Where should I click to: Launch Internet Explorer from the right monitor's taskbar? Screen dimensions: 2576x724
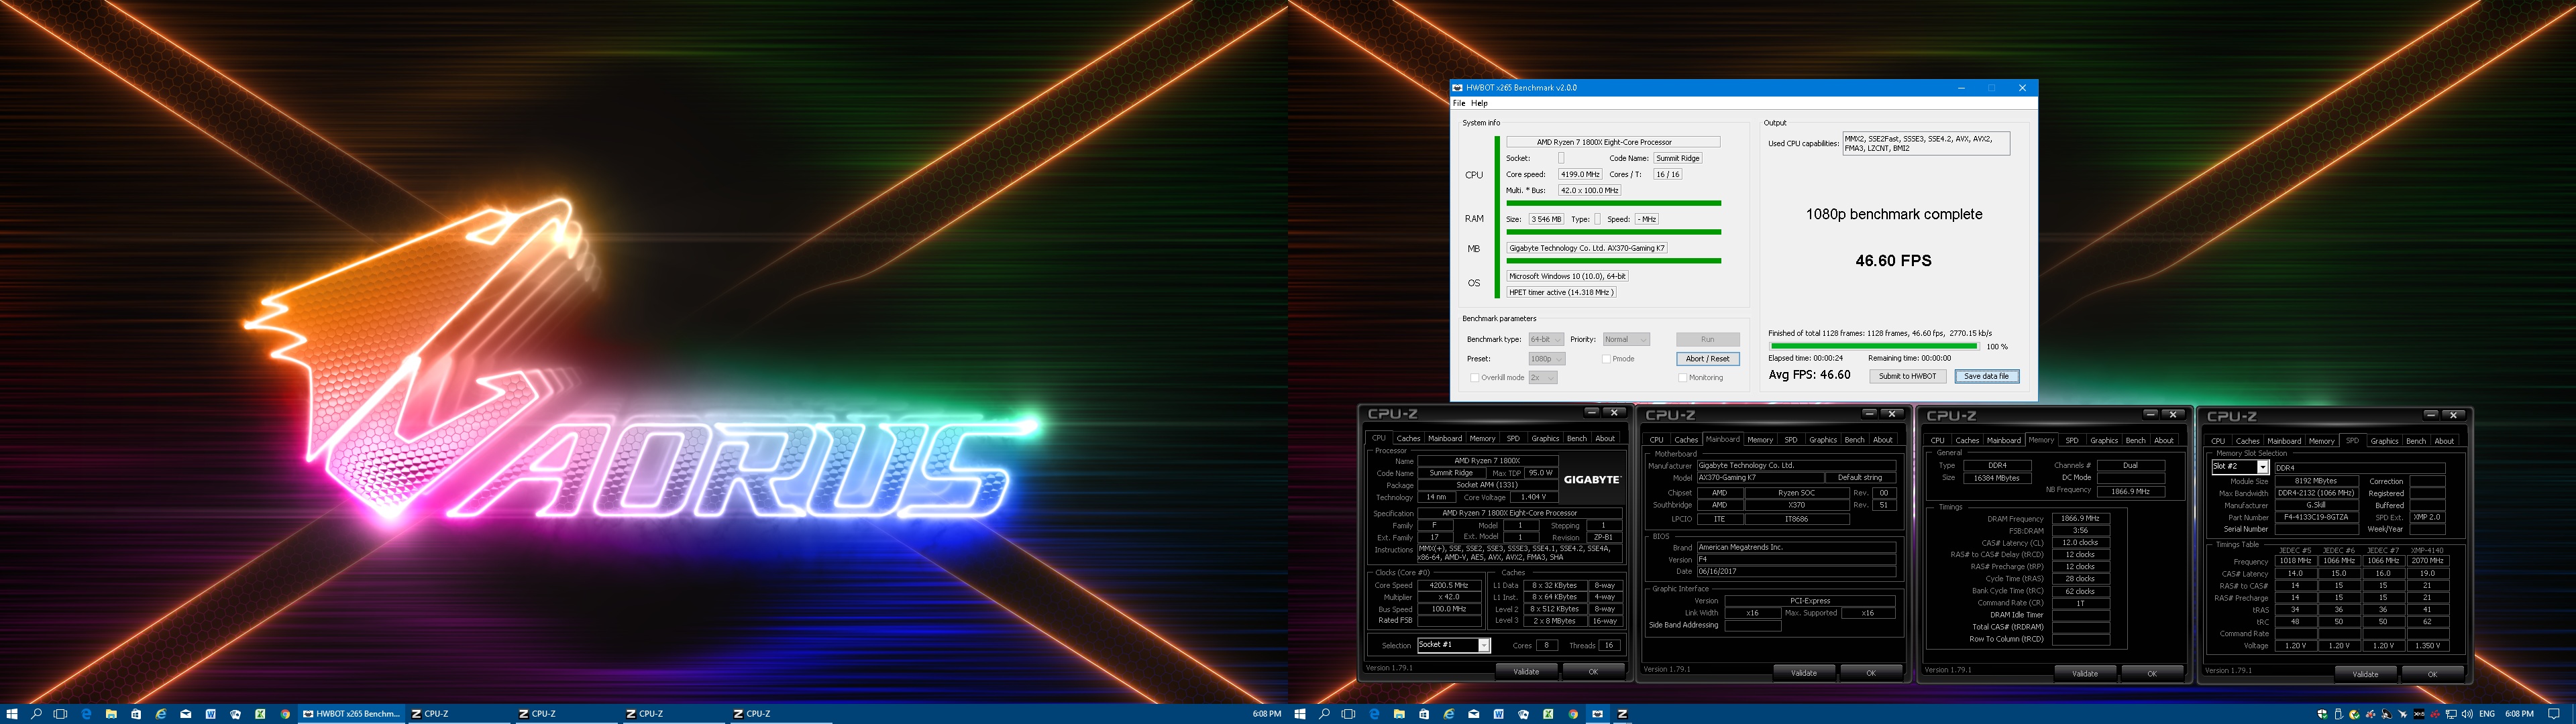tap(1449, 714)
